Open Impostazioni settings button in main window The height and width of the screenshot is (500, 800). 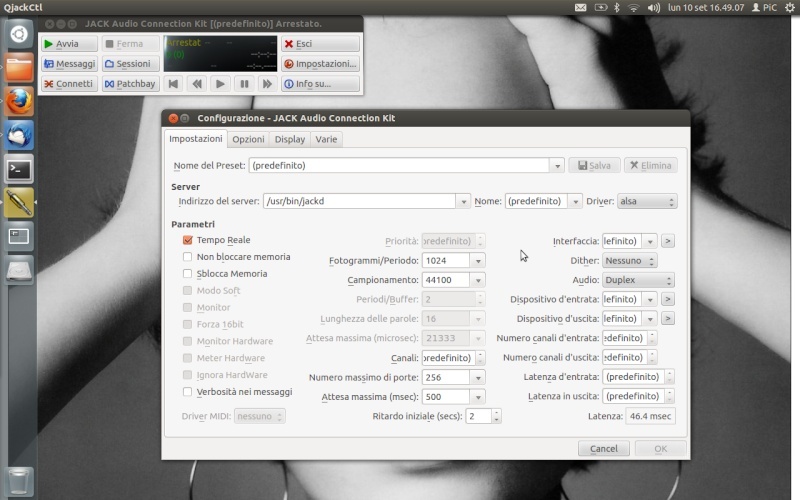[x=320, y=64]
